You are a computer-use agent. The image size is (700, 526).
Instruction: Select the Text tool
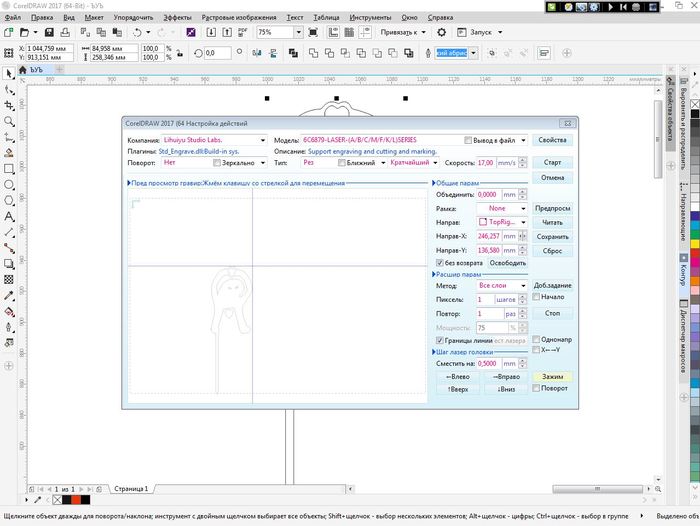pyautogui.click(x=9, y=217)
